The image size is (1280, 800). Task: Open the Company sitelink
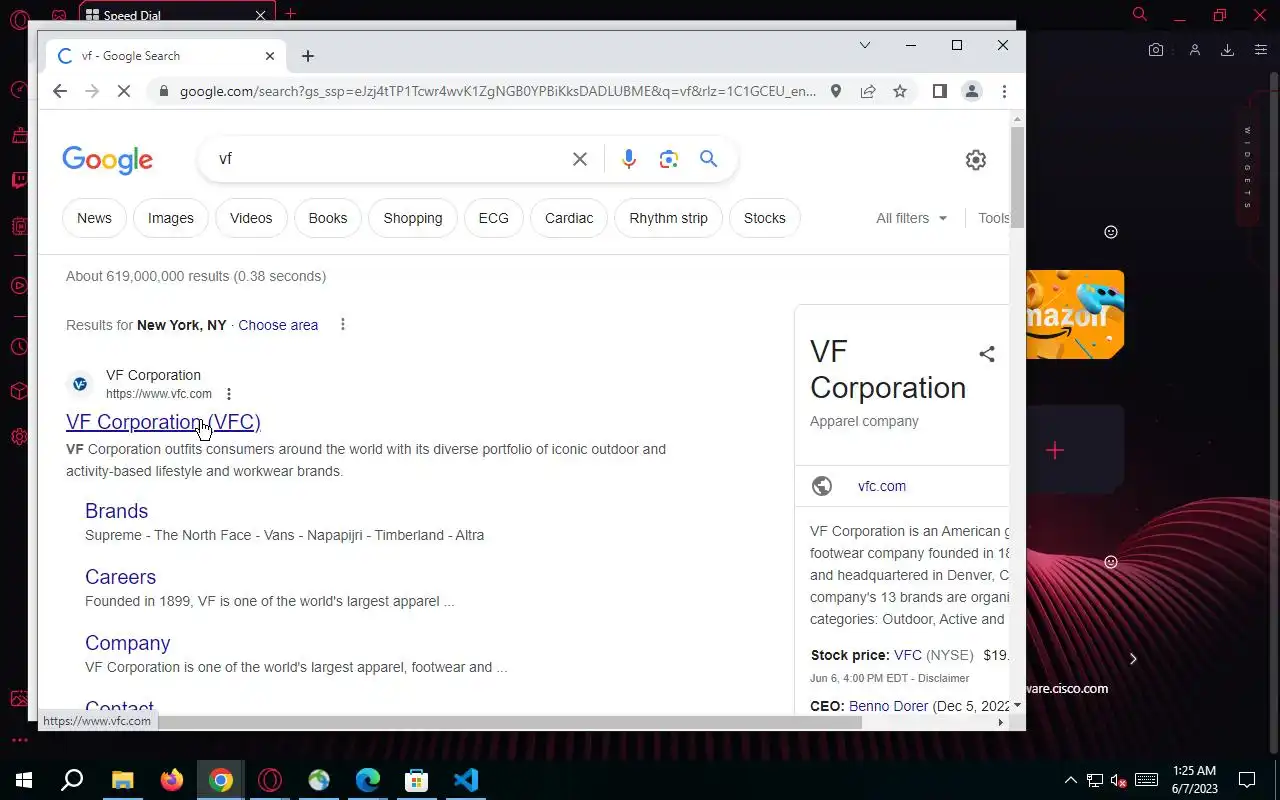[127, 643]
